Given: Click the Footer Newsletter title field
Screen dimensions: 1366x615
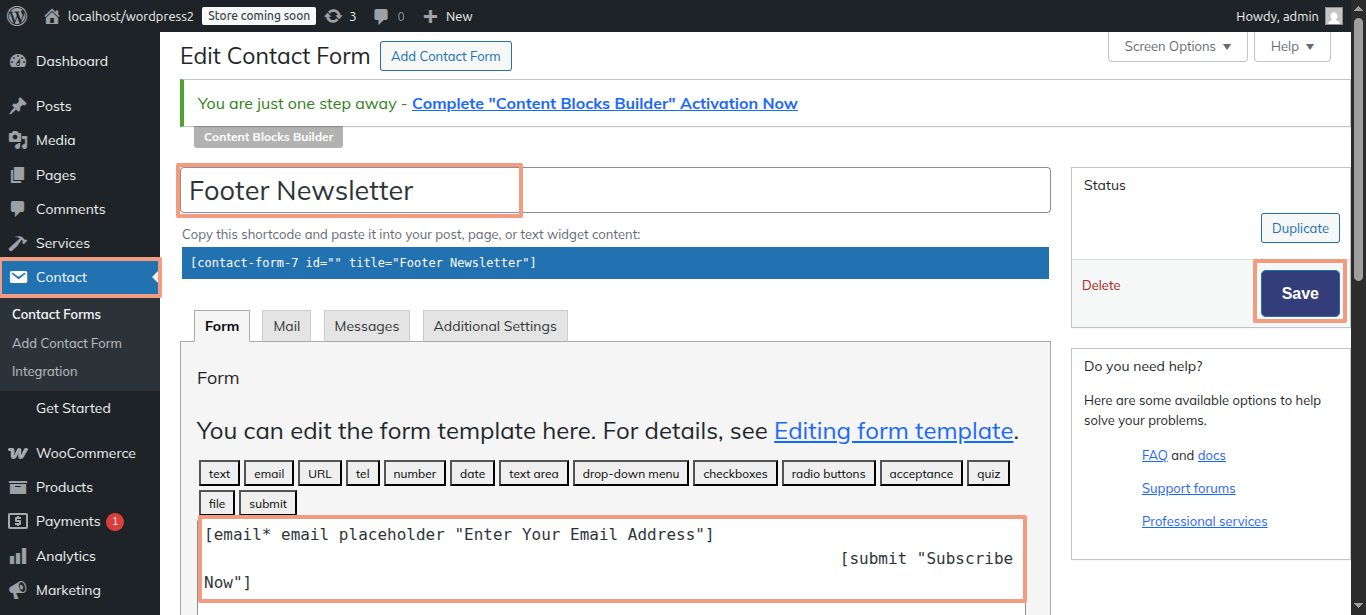Looking at the screenshot, I should 615,190.
